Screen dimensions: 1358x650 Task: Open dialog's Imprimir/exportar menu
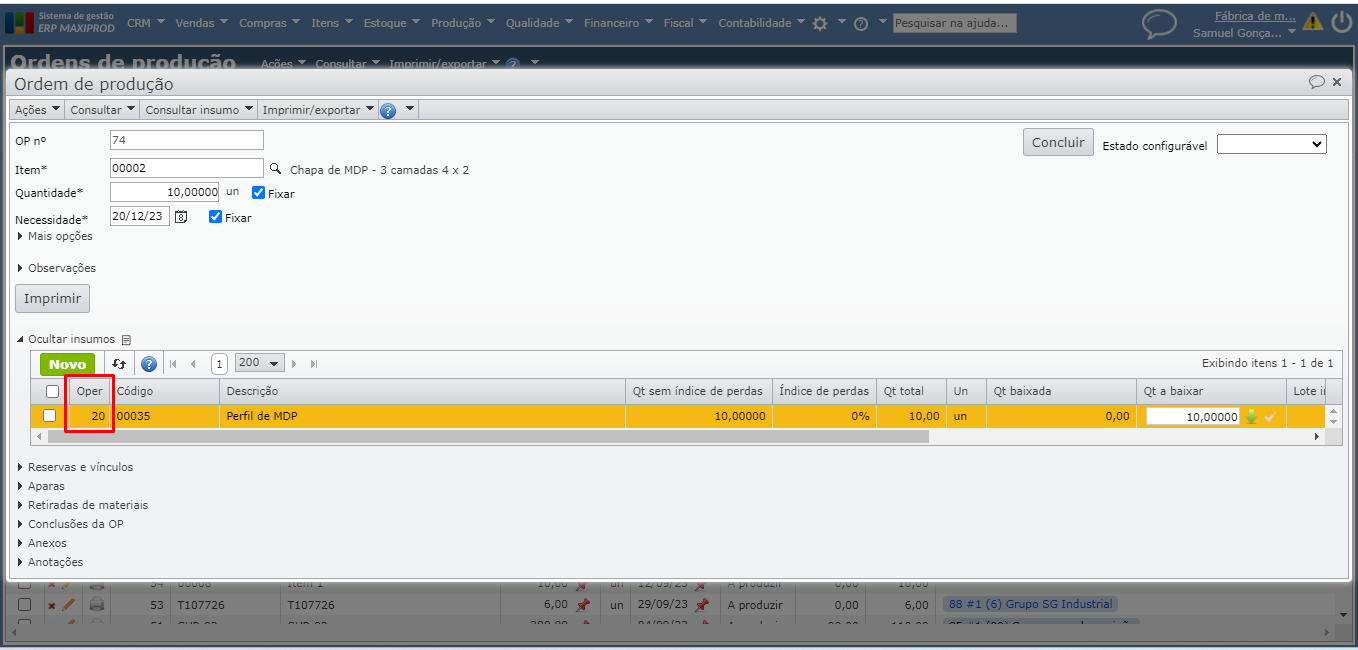coord(318,110)
